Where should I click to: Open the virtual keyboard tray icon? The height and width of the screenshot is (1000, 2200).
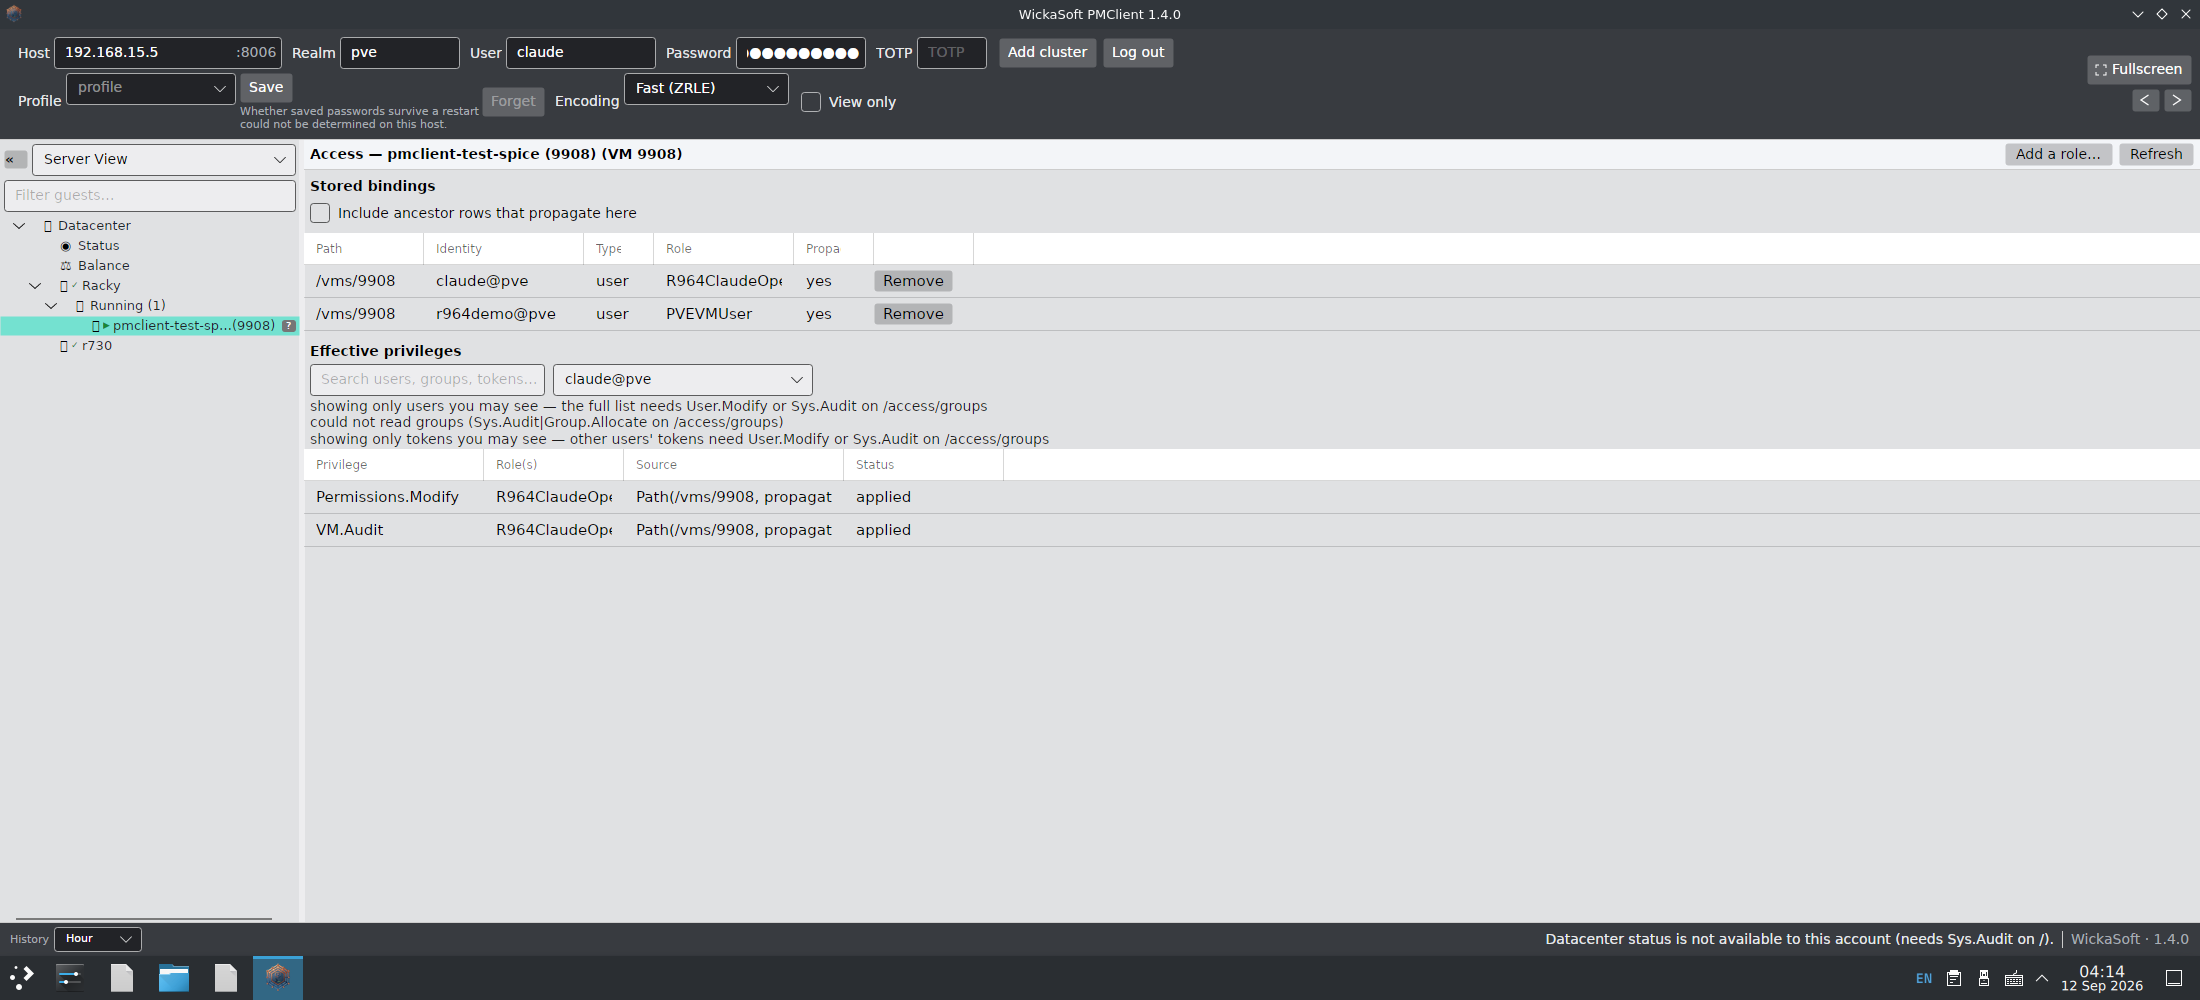tap(2014, 978)
